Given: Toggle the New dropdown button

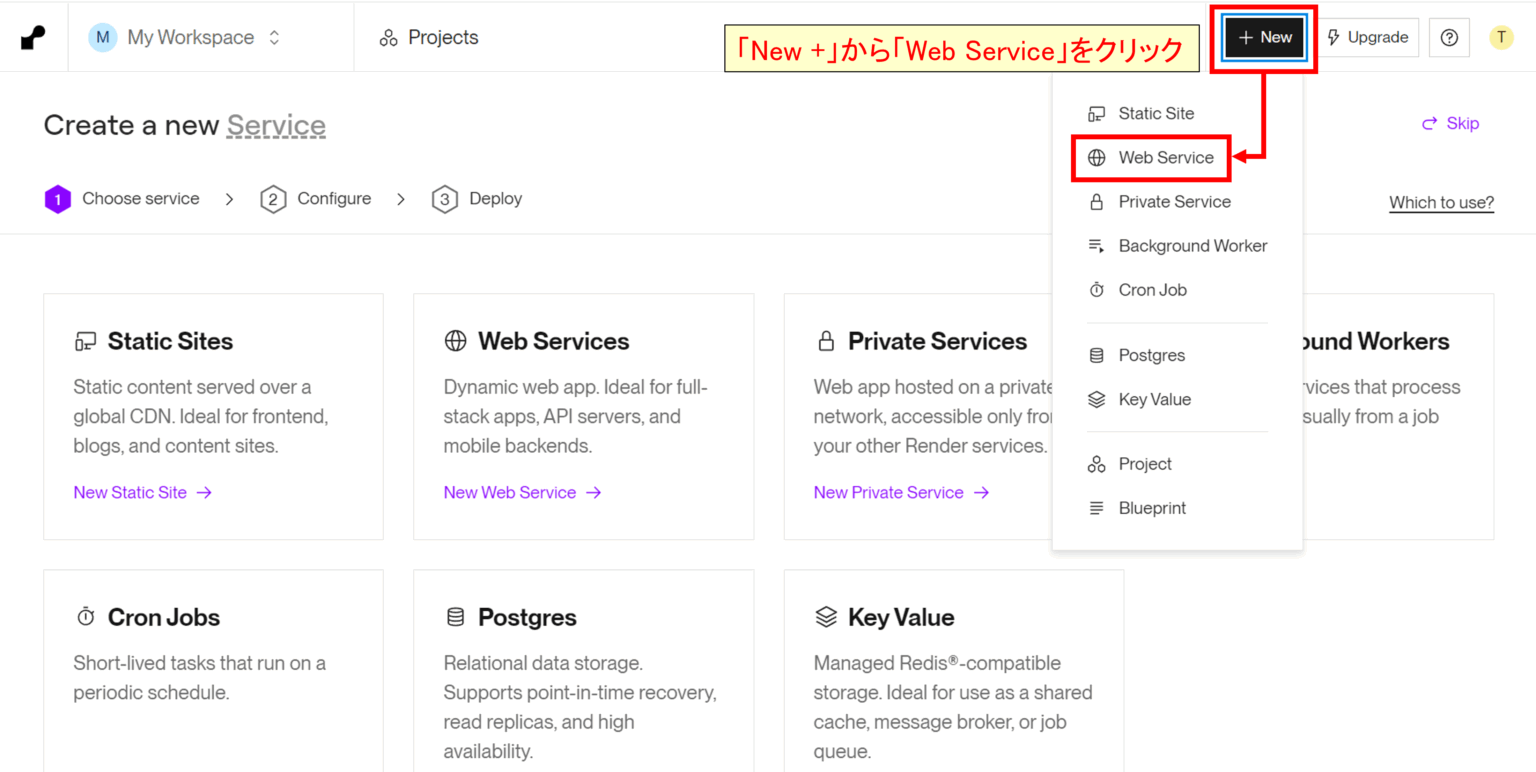Looking at the screenshot, I should 1265,38.
